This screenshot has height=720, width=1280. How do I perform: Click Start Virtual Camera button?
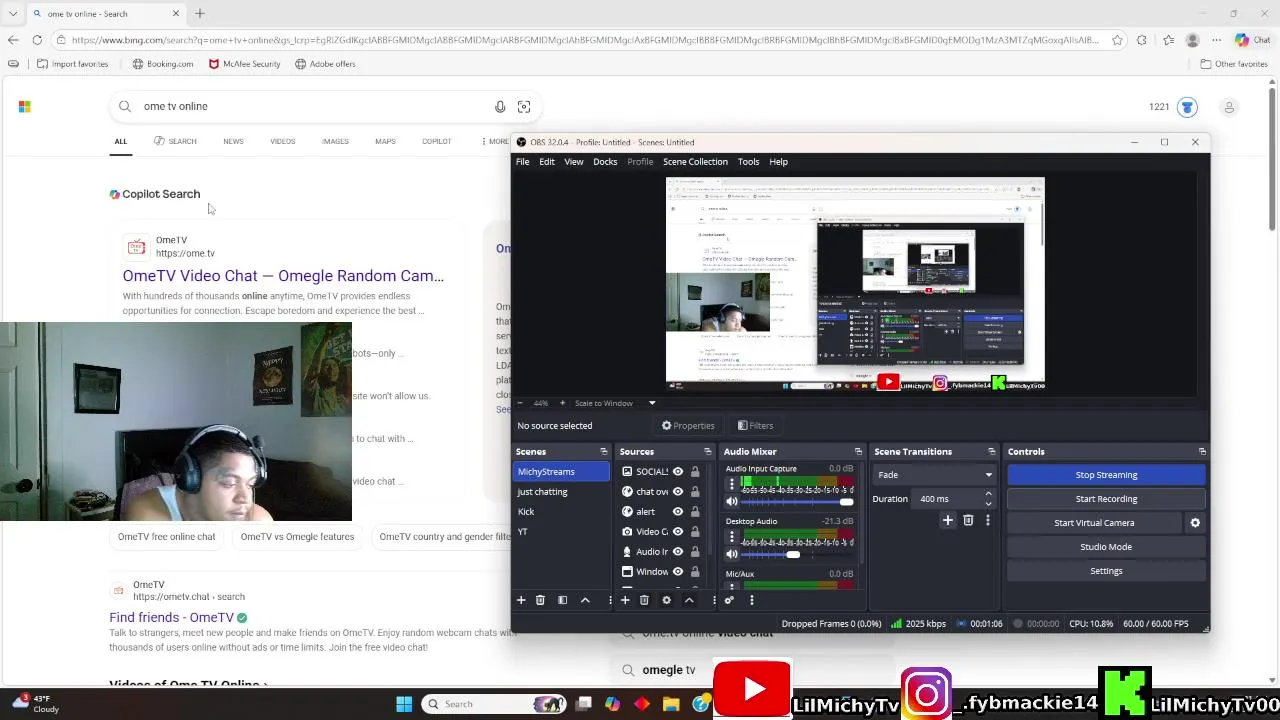coord(1094,523)
